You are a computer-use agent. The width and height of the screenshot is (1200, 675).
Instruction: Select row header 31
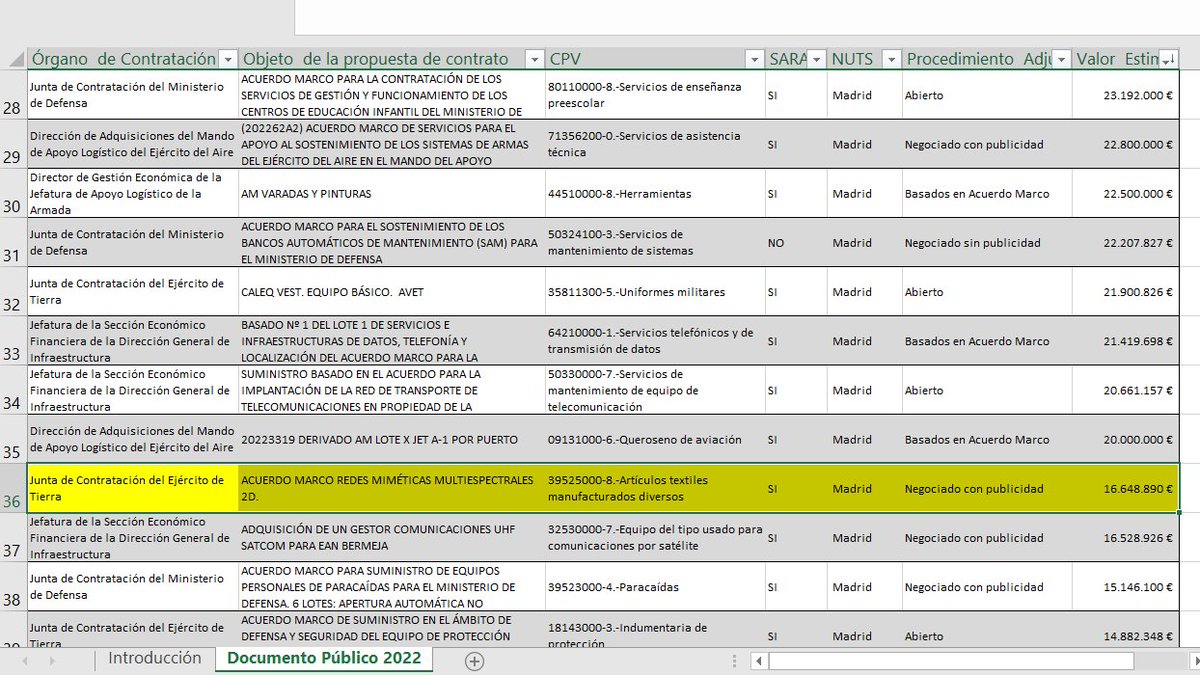pyautogui.click(x=12, y=242)
